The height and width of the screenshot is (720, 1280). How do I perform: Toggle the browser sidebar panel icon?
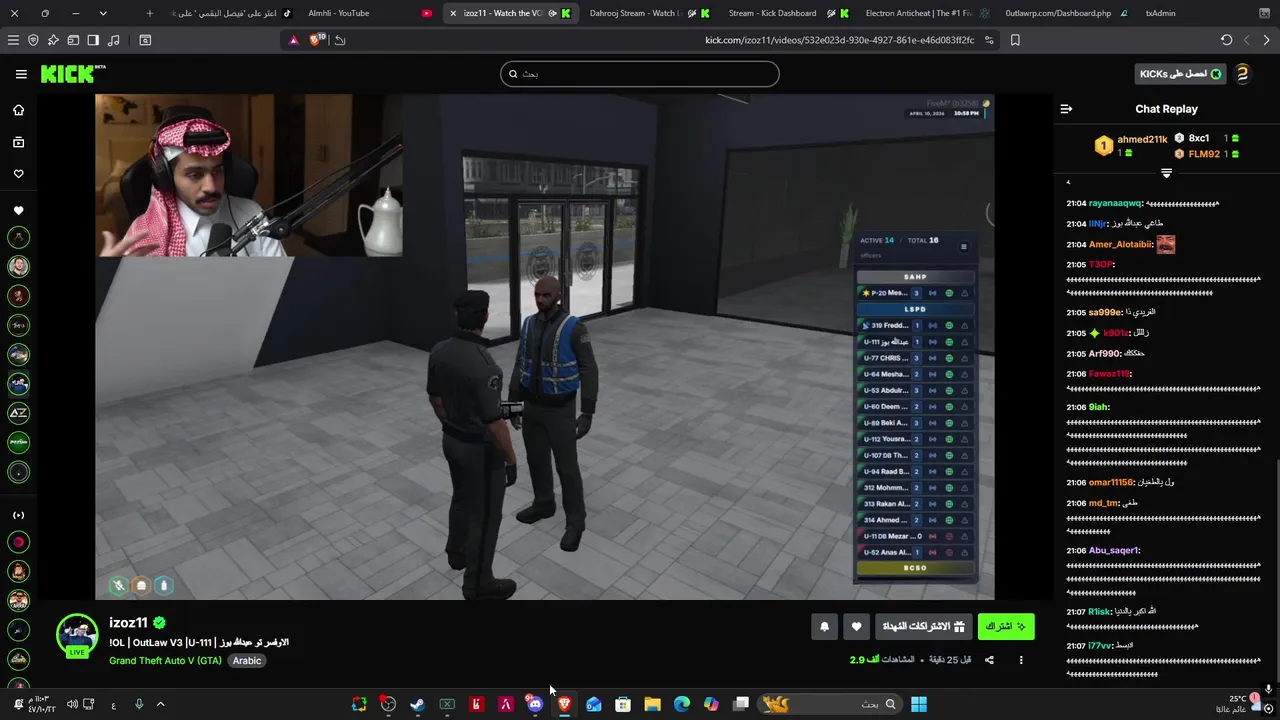click(93, 40)
